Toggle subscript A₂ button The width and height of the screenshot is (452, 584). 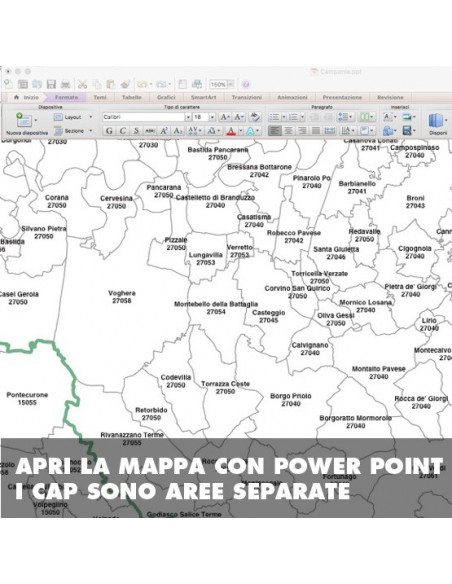point(178,131)
